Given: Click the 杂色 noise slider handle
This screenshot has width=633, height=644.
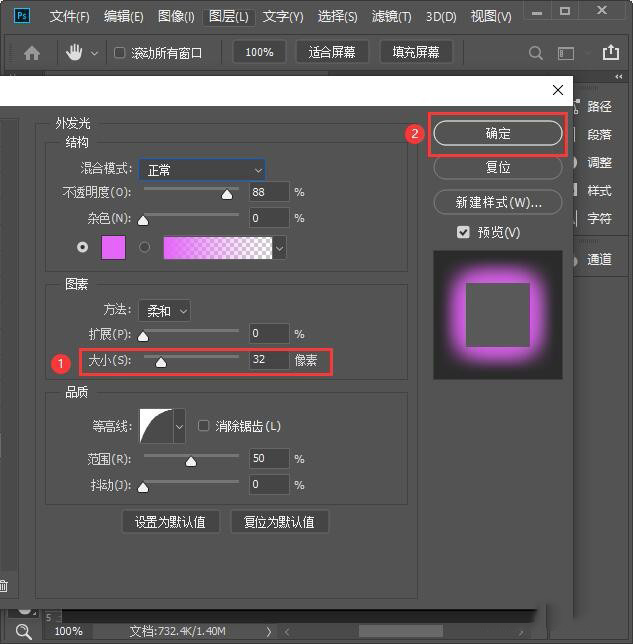Looking at the screenshot, I should click(x=143, y=221).
